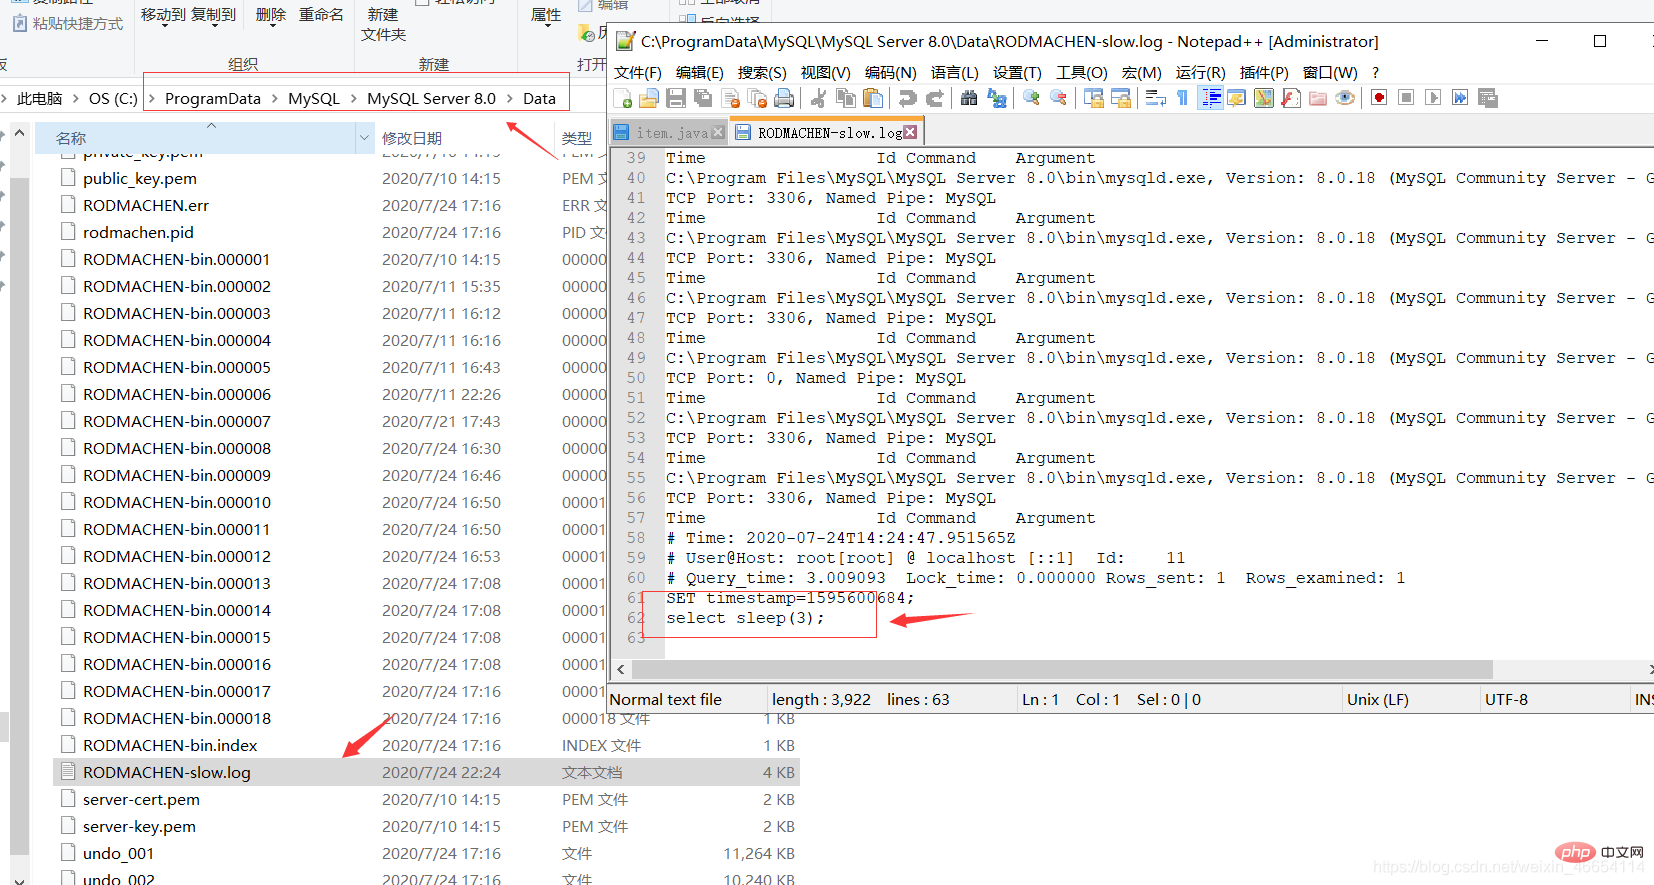
Task: Toggle the indent guide button
Action: point(1210,98)
